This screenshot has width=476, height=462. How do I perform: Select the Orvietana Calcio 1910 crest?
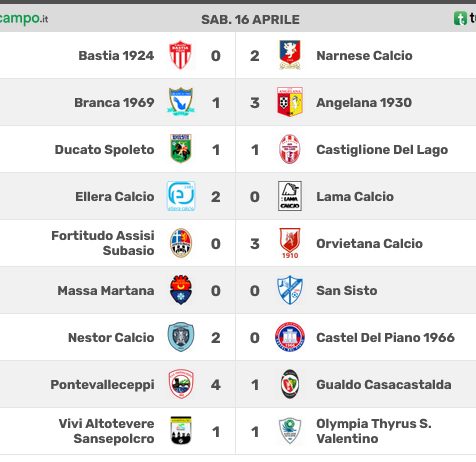tap(290, 243)
